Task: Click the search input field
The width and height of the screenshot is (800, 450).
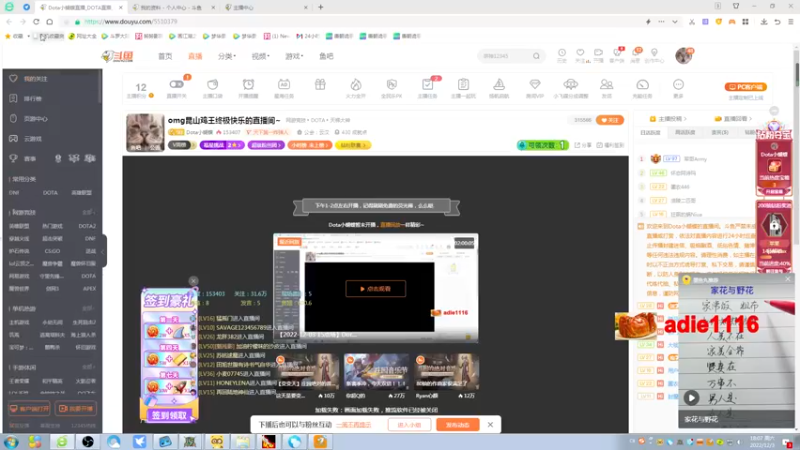Action: 505,56
